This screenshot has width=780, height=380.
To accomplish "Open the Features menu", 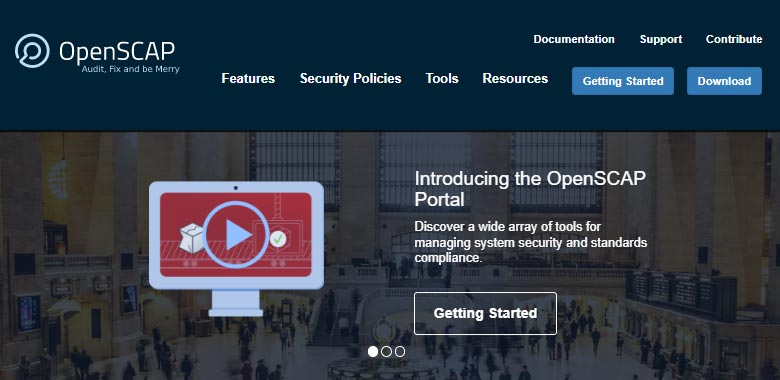I will tap(248, 79).
